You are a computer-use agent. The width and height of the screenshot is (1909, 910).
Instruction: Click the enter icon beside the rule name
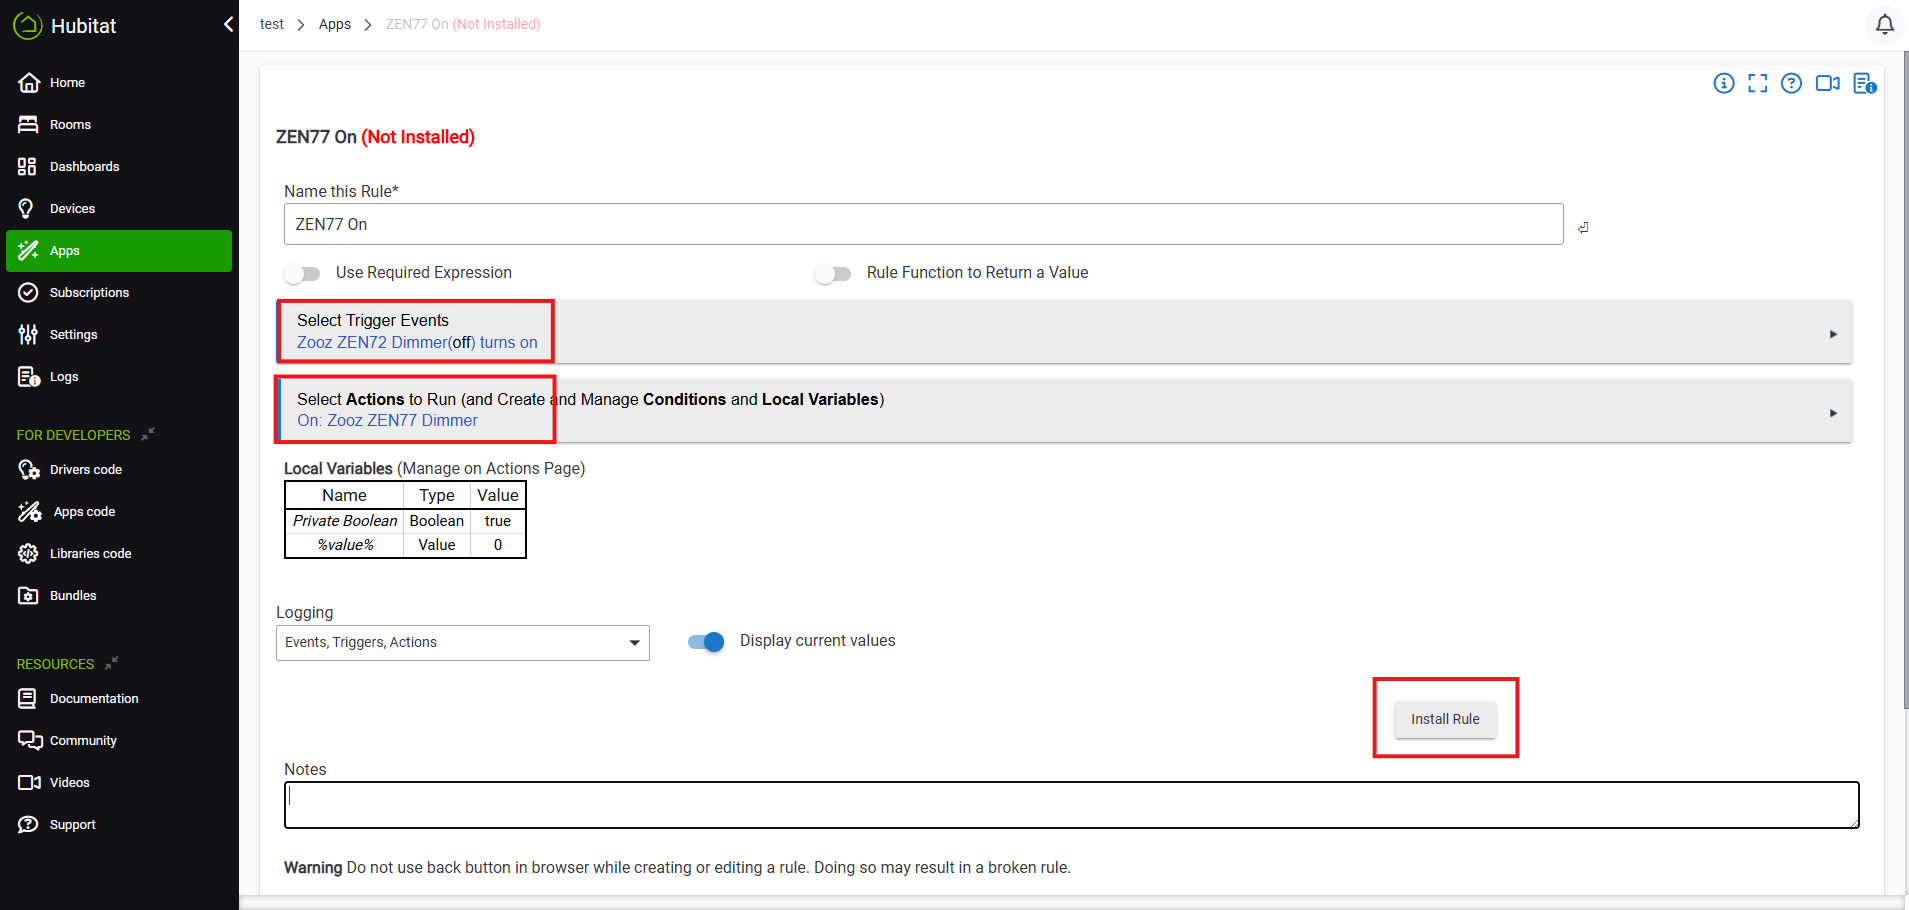tap(1583, 228)
